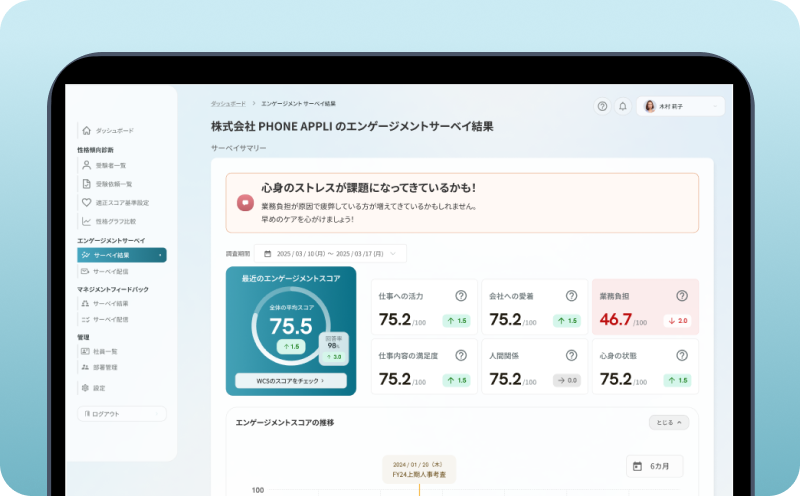Click the help icon on 会社への愛着 card
Screen dimensions: 800x496
pyautogui.click(x=571, y=295)
